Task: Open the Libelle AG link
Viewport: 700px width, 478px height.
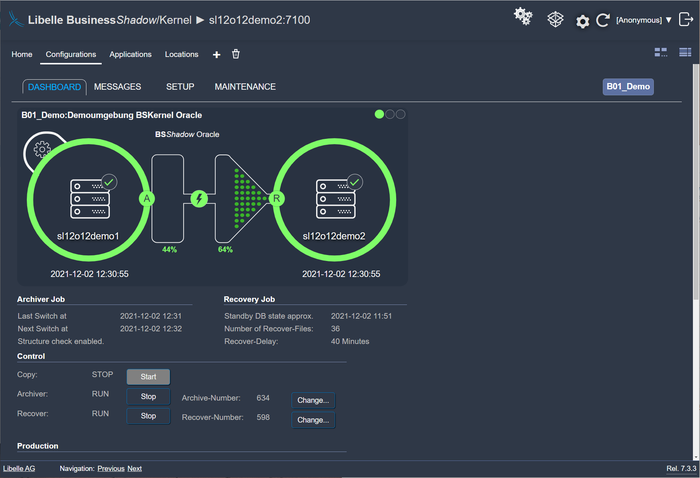Action: pyautogui.click(x=19, y=468)
